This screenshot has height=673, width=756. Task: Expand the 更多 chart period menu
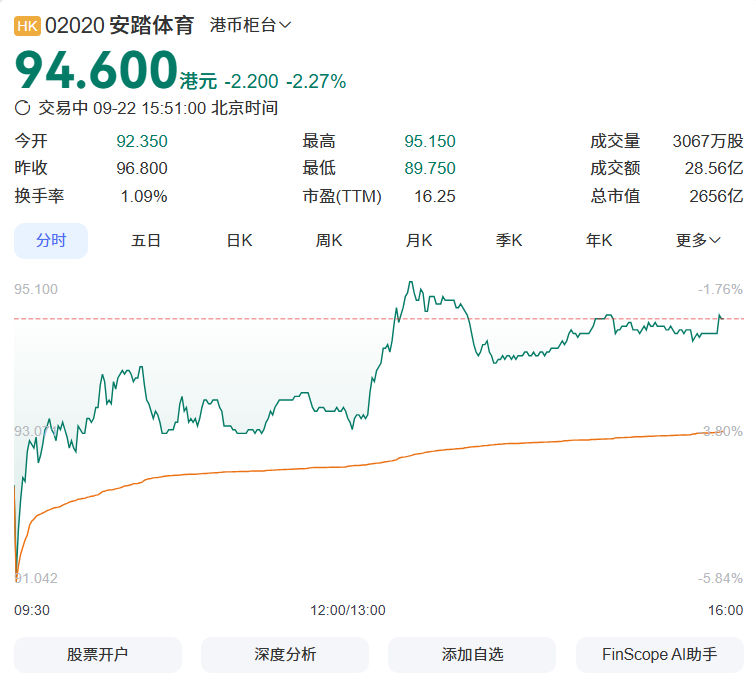[698, 240]
